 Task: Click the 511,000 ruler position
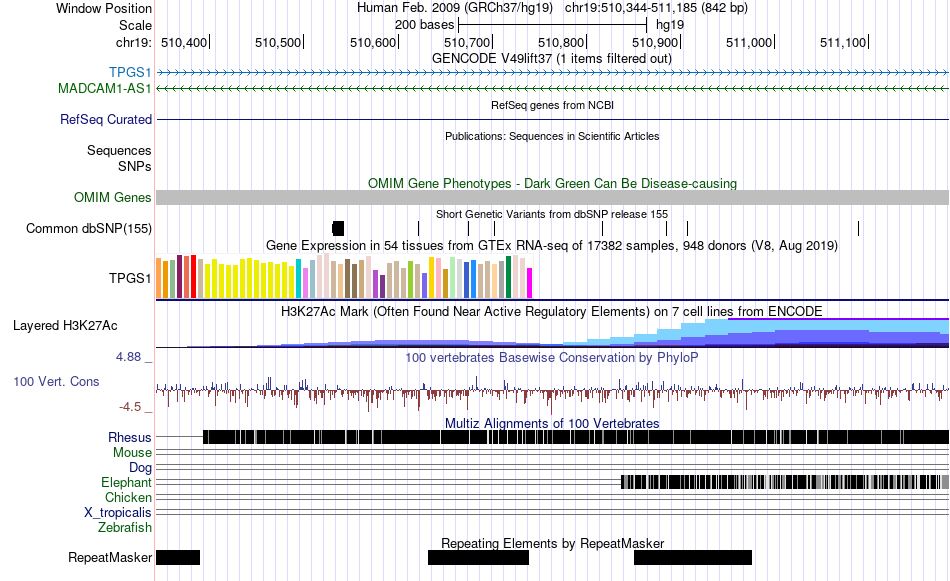pyautogui.click(x=749, y=42)
